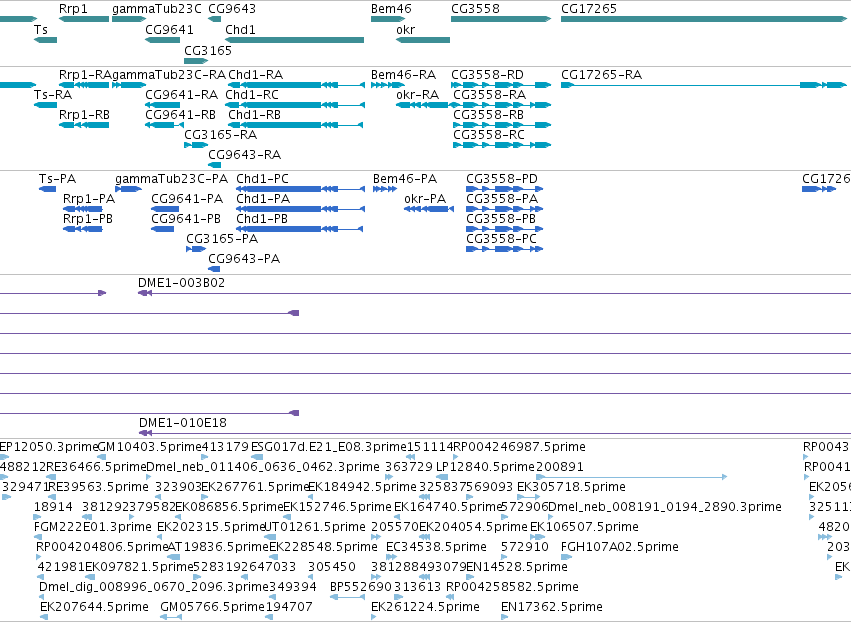
Task: Click the gammaTub23C gene label
Action: pos(157,9)
